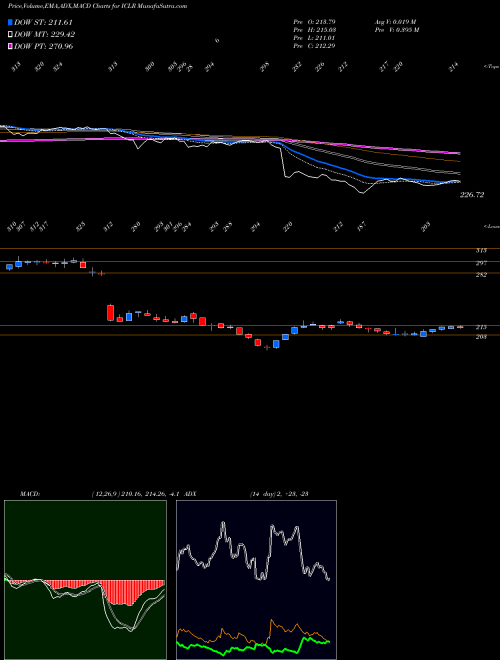Screen dimensions: 500x660
Task: Click the thick green line in ADX panel
Action: tap(253, 648)
